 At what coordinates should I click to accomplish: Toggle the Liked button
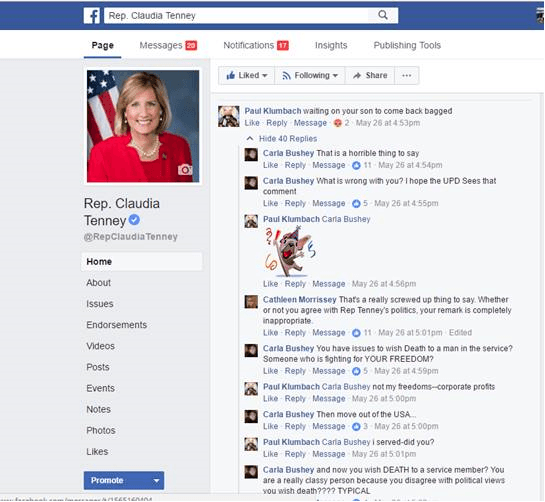246,75
